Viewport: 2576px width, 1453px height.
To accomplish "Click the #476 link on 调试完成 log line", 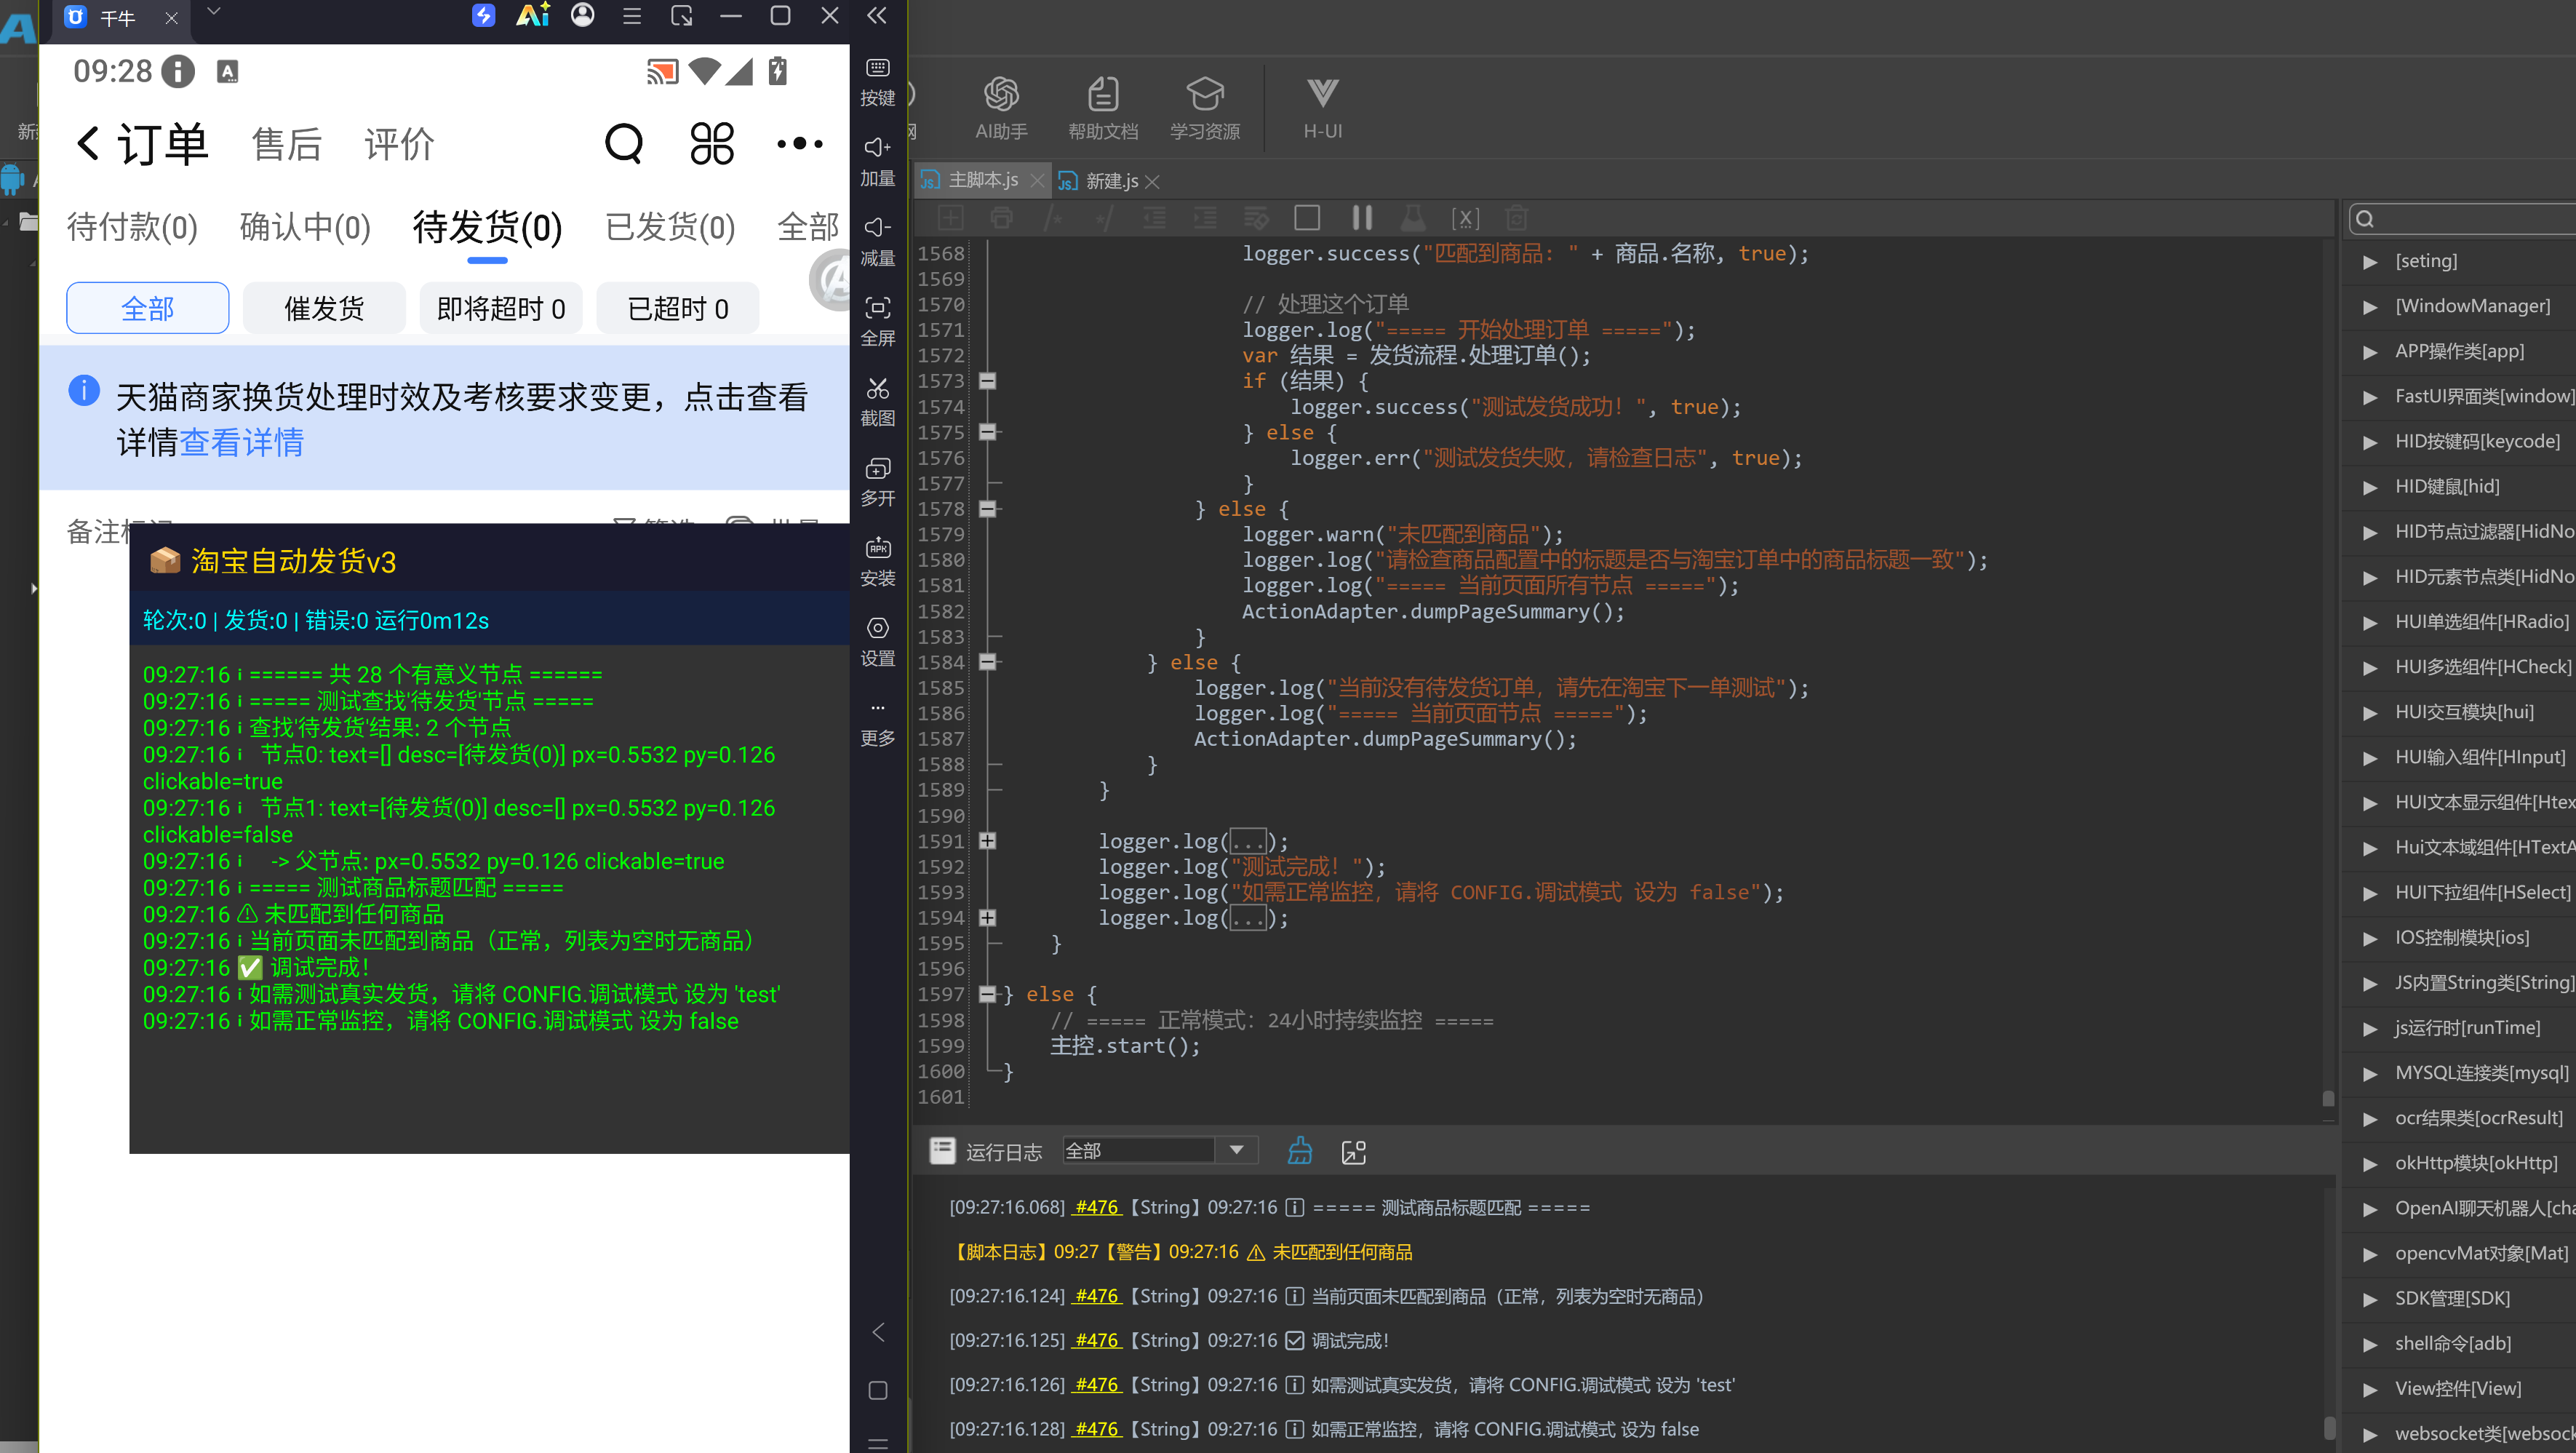I will click(1097, 1340).
